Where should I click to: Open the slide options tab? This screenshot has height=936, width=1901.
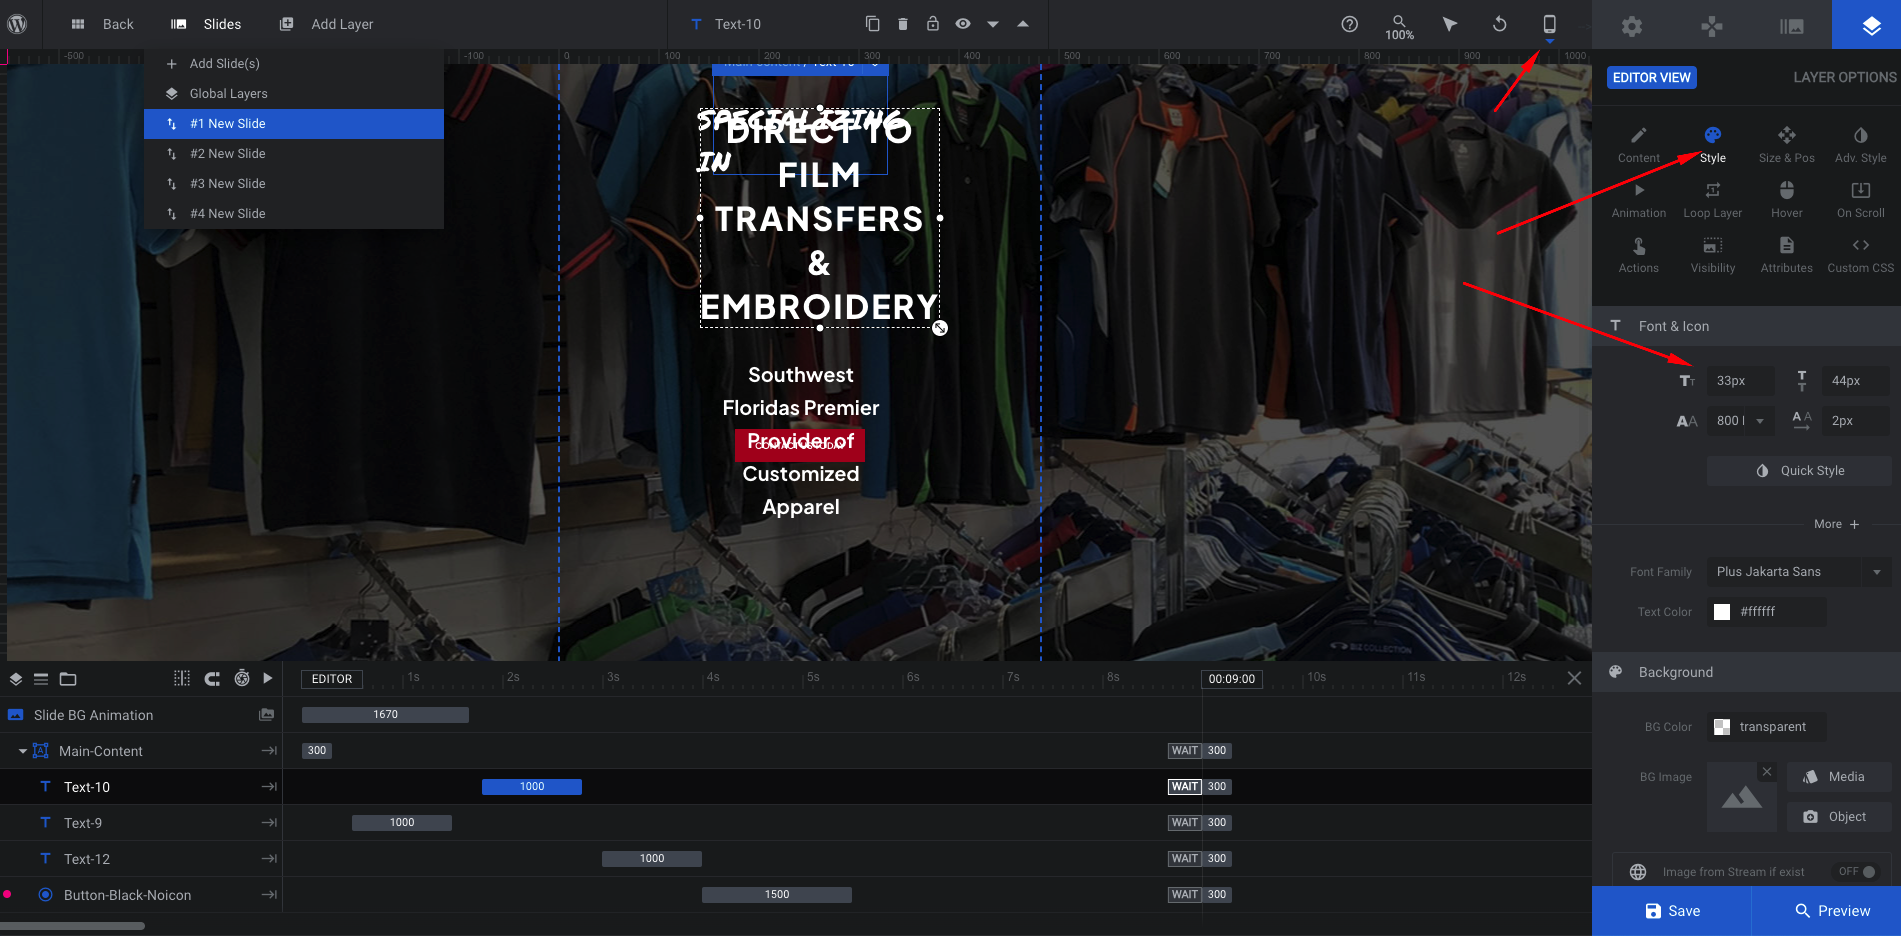[1792, 26]
